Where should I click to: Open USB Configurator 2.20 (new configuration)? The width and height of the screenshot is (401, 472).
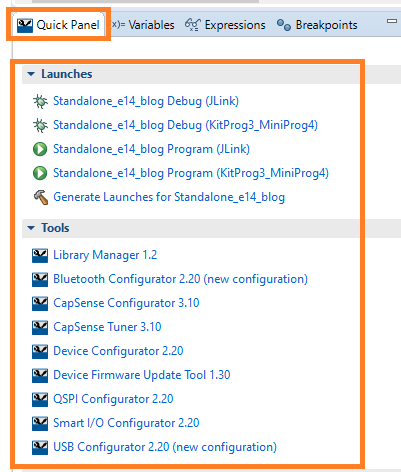pyautogui.click(x=165, y=447)
